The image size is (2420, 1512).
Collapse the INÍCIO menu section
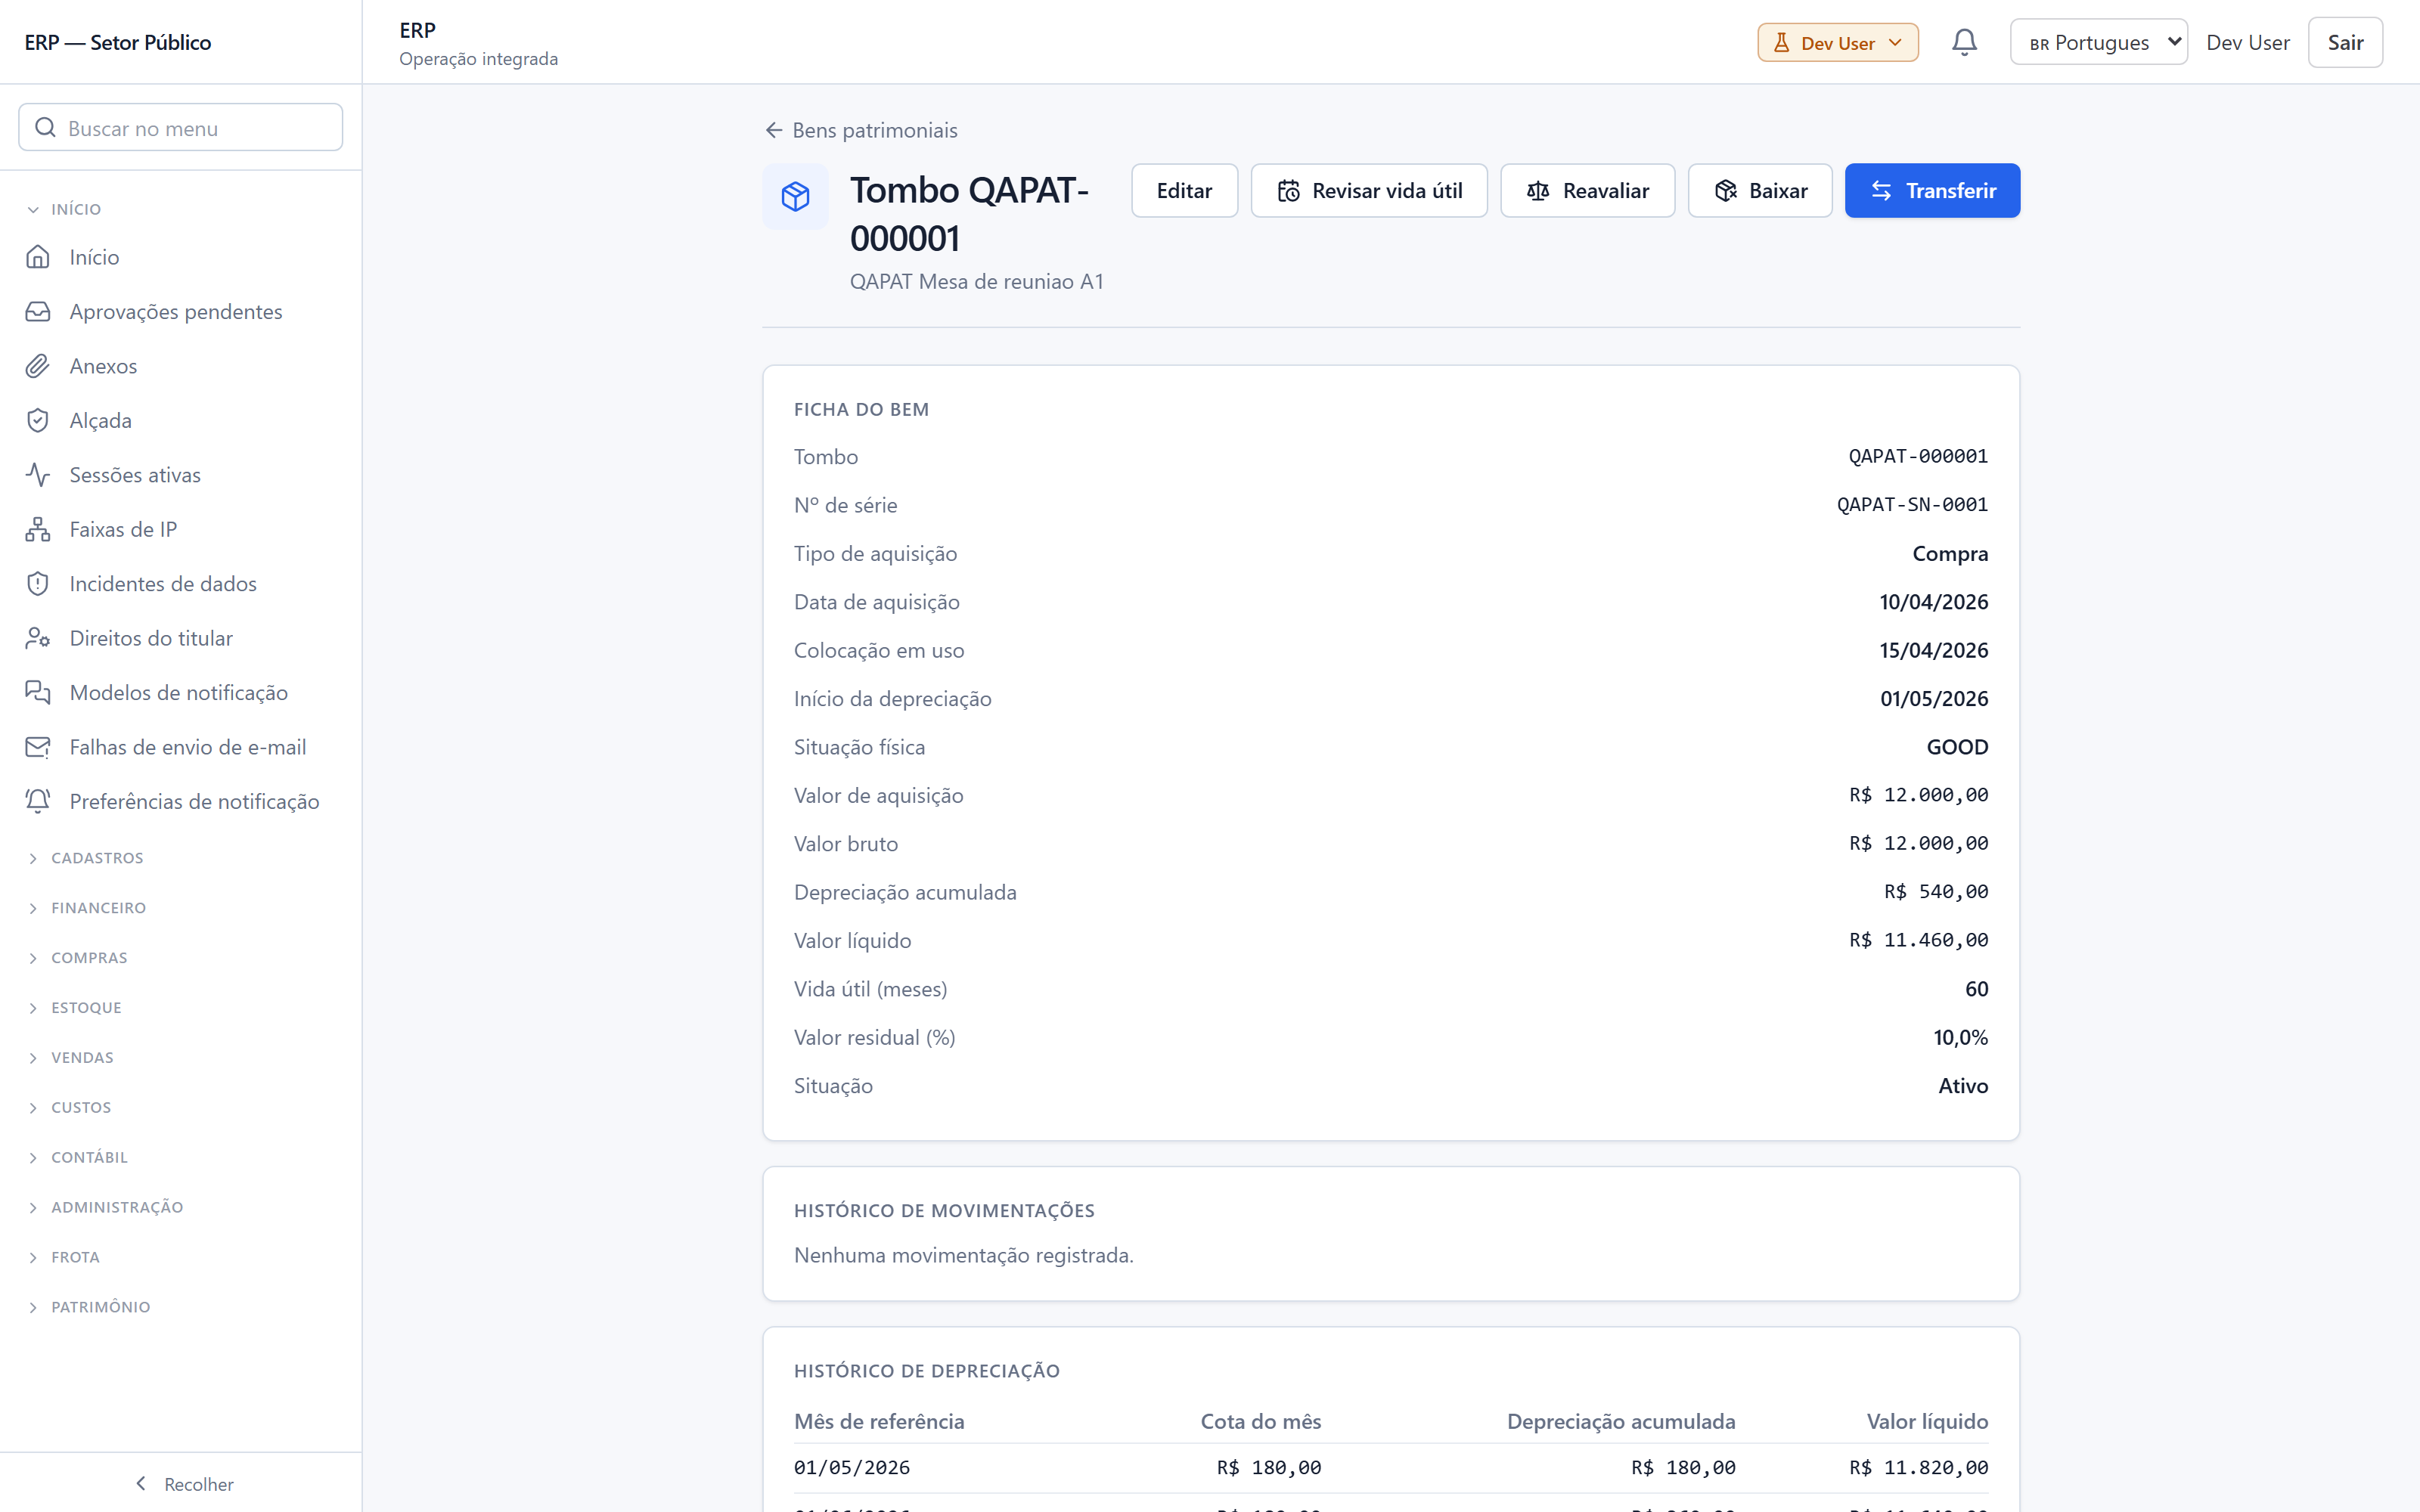66,209
